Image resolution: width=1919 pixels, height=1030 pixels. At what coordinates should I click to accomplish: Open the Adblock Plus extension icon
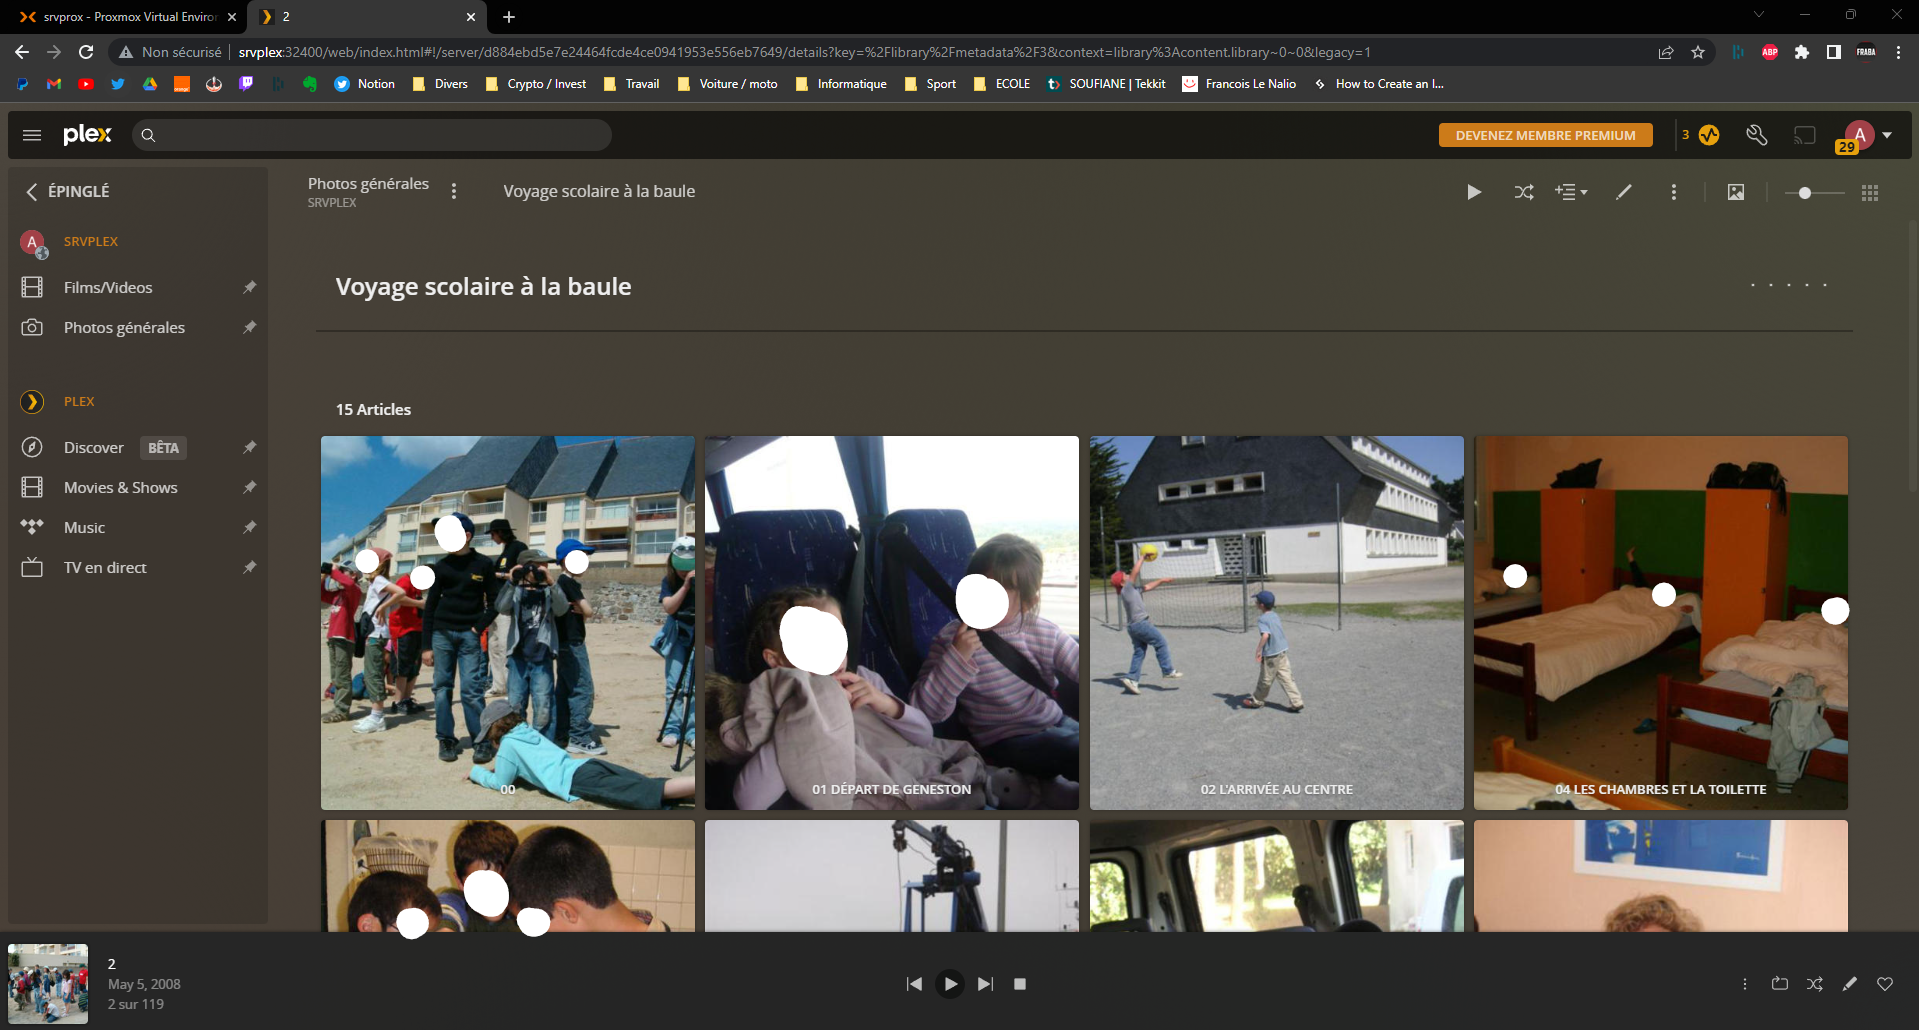tap(1770, 52)
